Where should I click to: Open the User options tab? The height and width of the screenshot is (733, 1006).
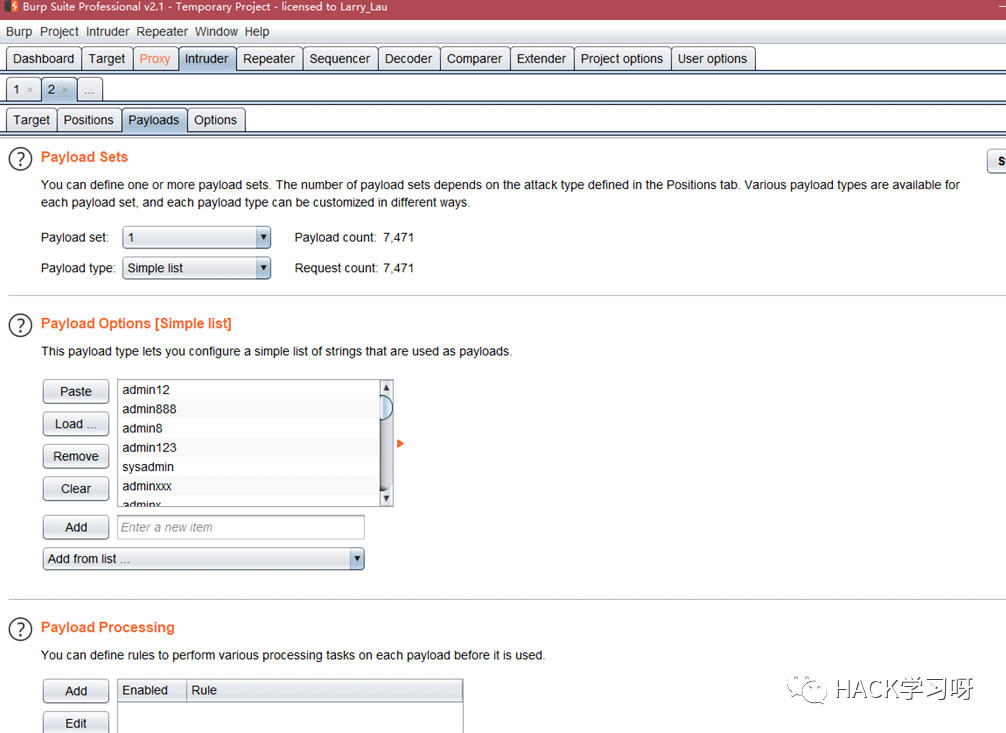[x=713, y=58]
